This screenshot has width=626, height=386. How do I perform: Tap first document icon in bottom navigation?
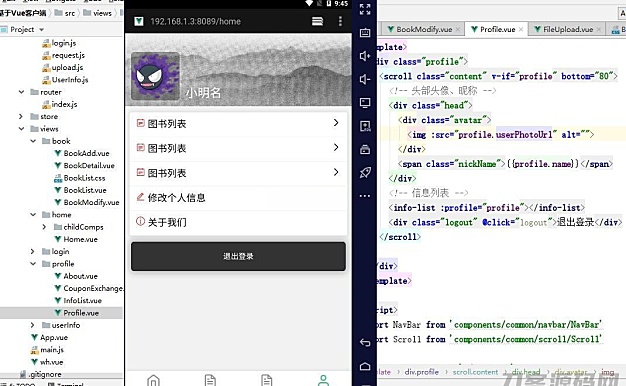click(x=210, y=380)
